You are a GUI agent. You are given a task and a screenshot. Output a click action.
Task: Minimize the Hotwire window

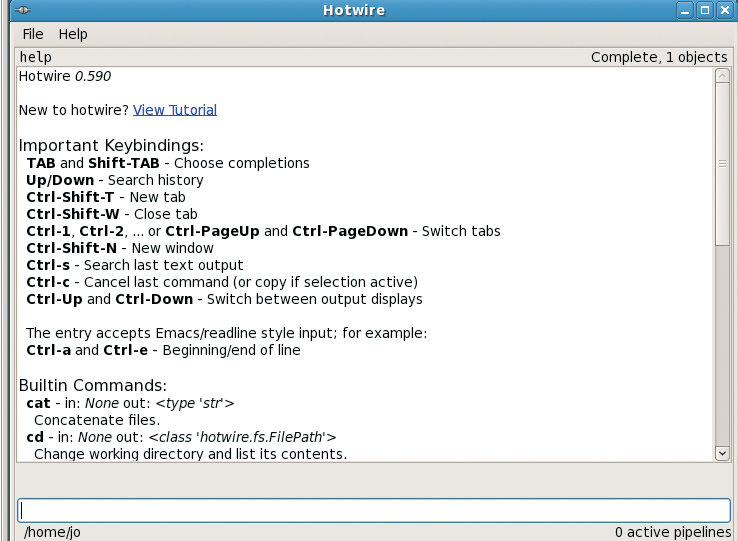click(685, 10)
